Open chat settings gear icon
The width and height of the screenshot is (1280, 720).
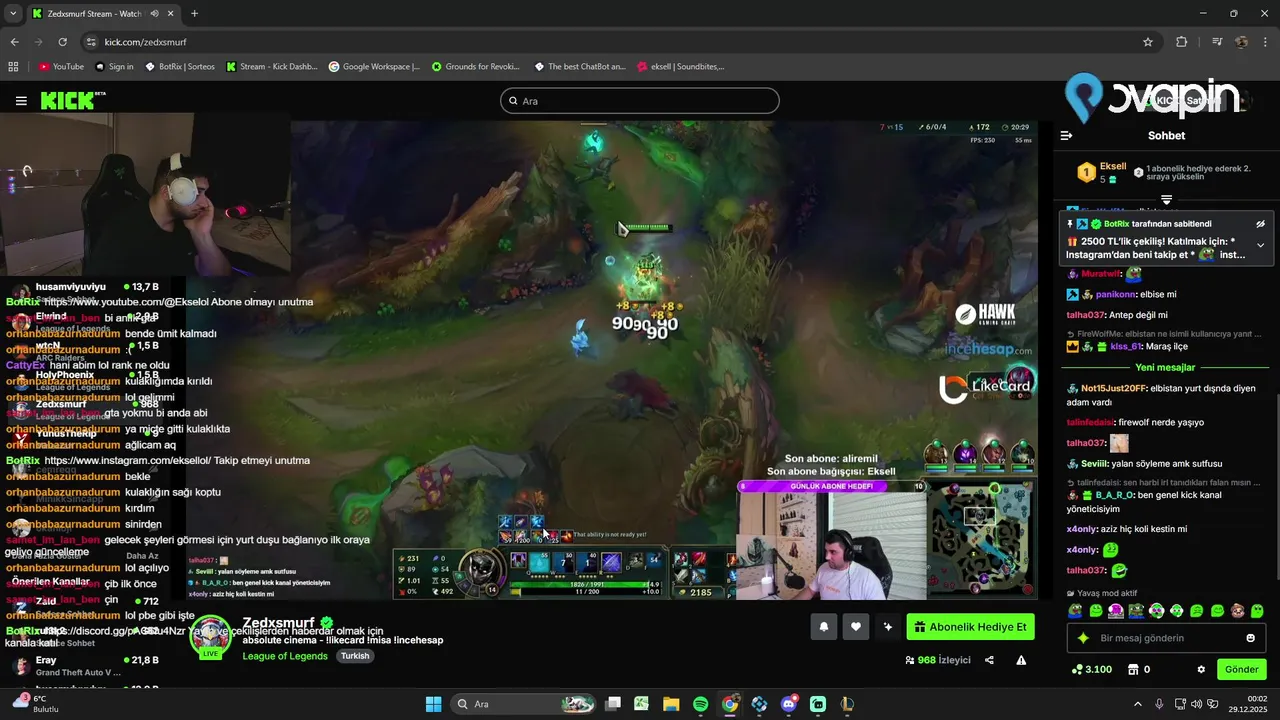coord(1201,669)
